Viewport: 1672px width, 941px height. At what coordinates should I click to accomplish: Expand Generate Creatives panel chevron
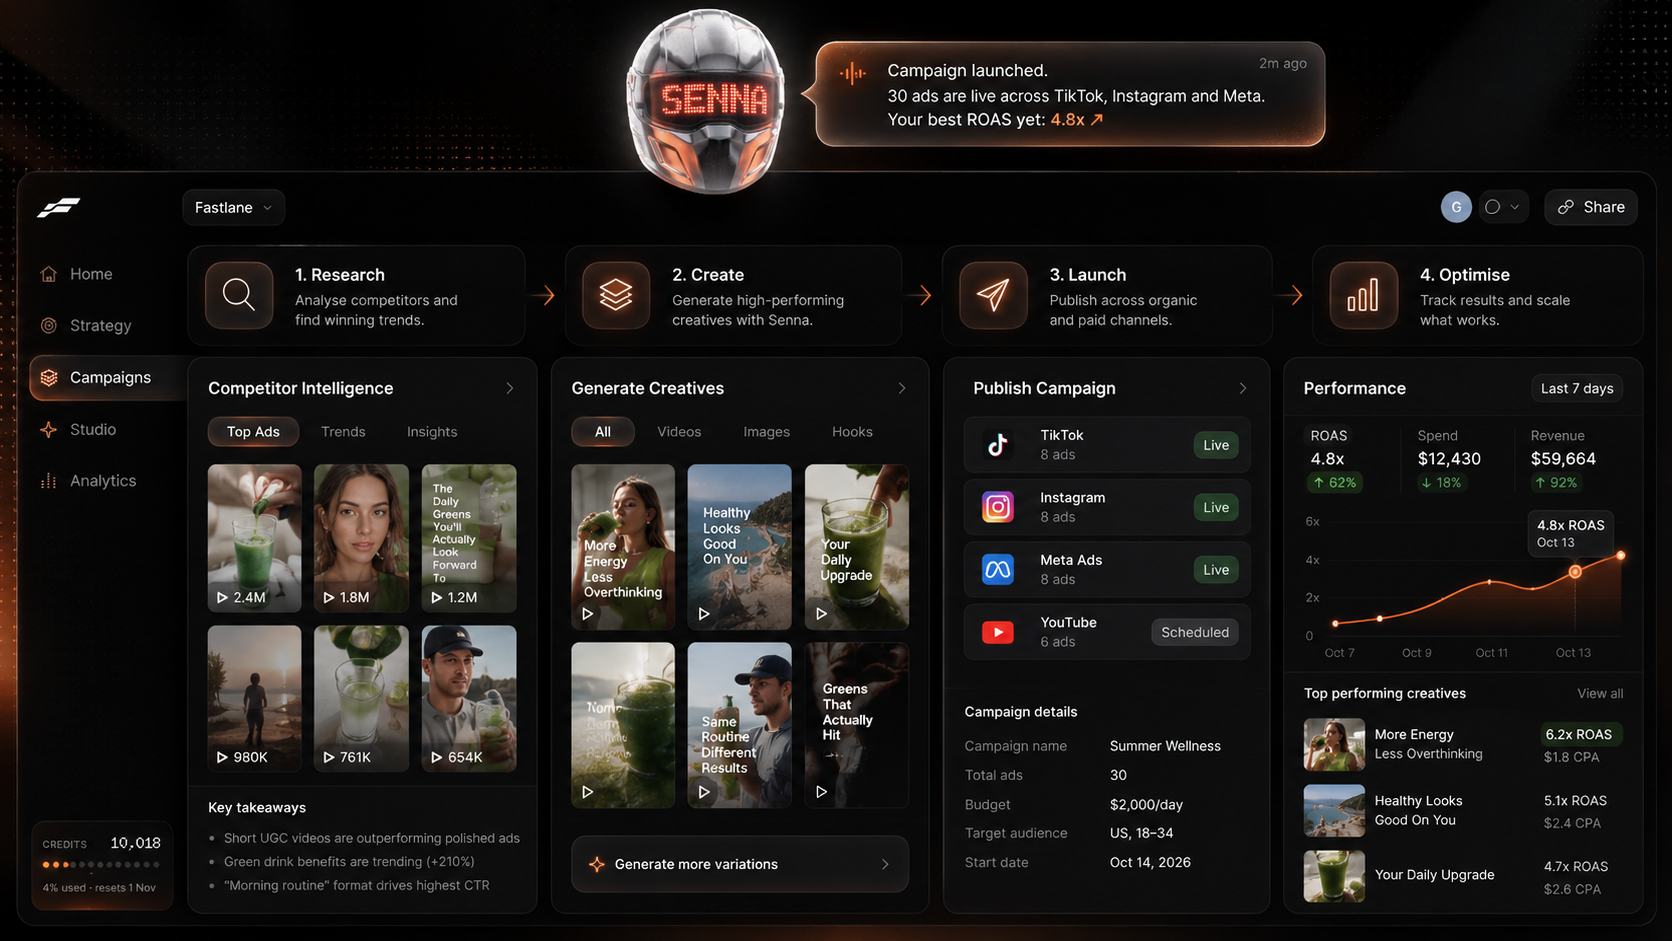tap(902, 388)
